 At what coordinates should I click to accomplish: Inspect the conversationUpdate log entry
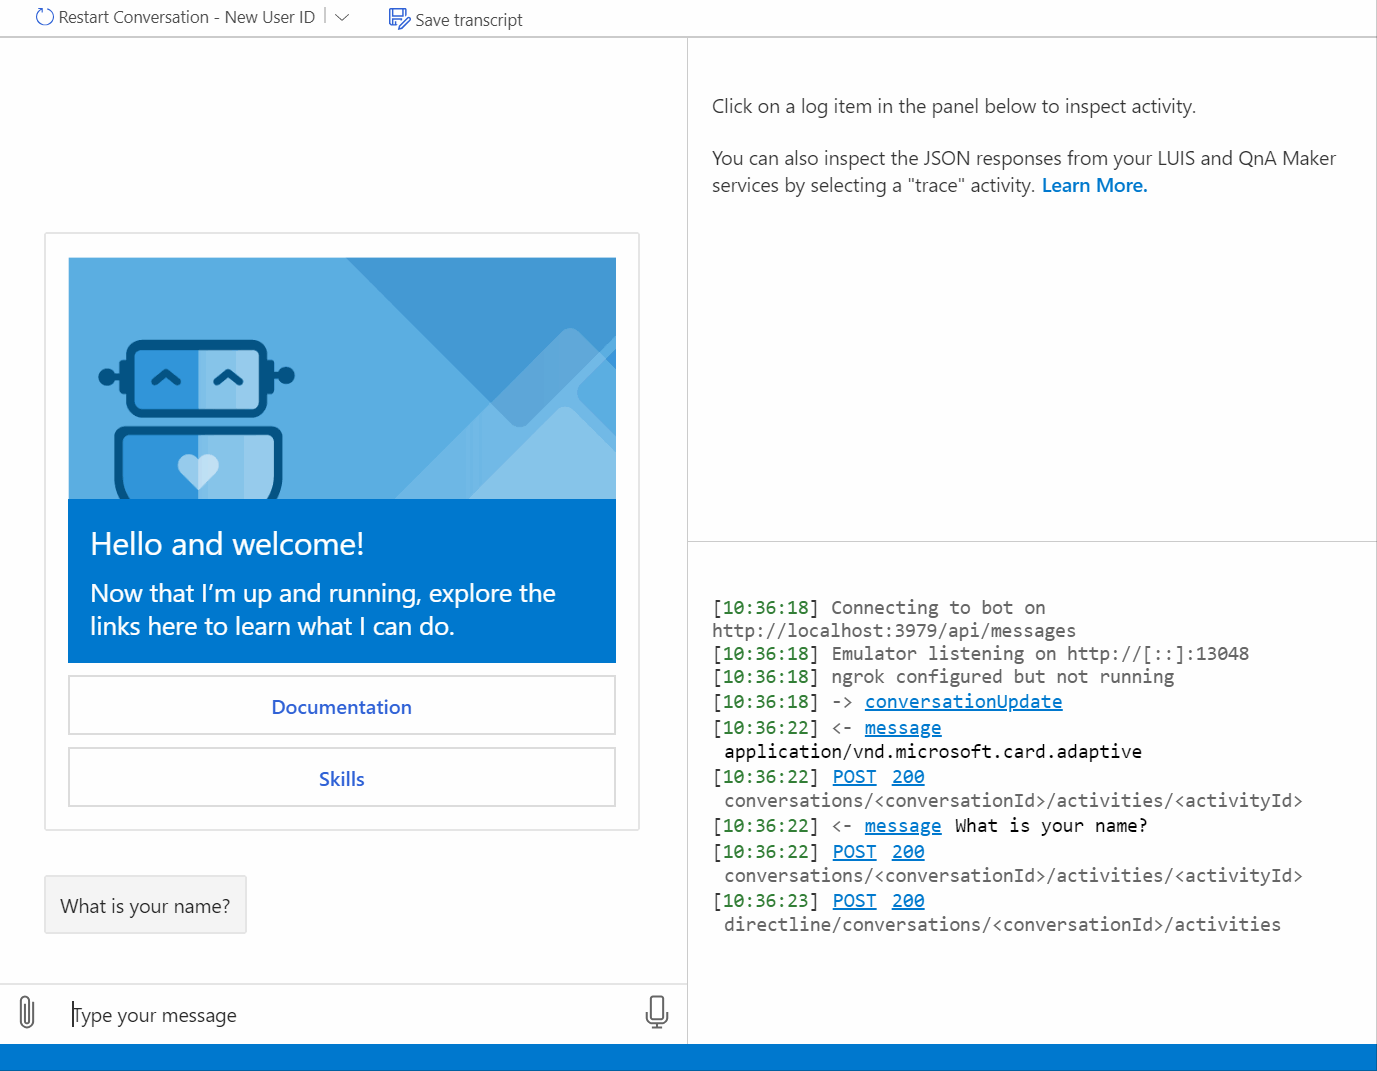[x=963, y=702]
